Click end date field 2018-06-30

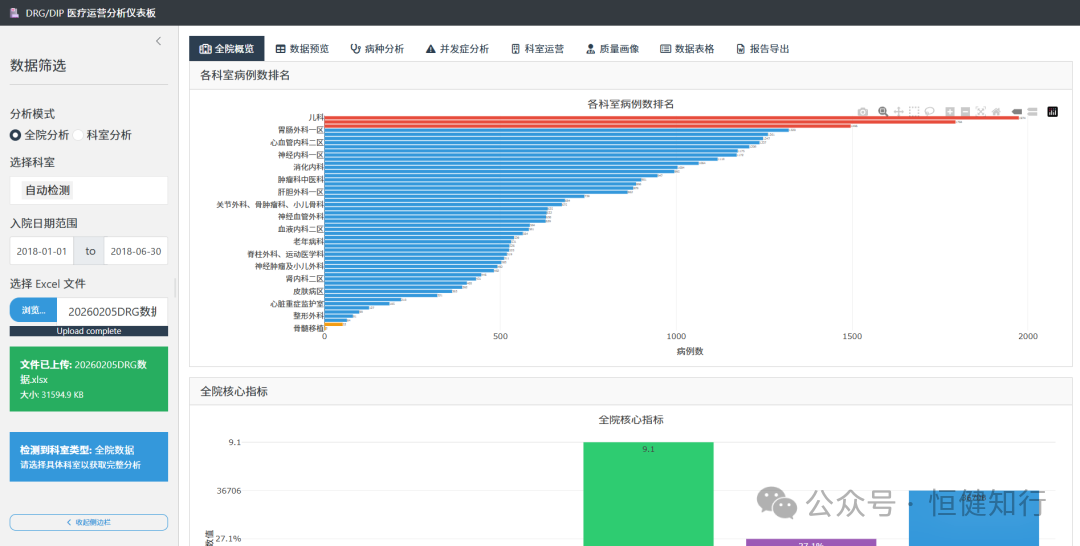[x=136, y=251]
